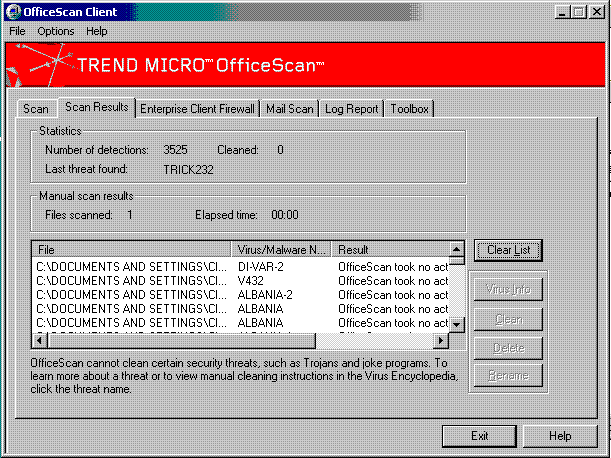This screenshot has width=611, height=458.
Task: Click the Clean button
Action: (509, 319)
